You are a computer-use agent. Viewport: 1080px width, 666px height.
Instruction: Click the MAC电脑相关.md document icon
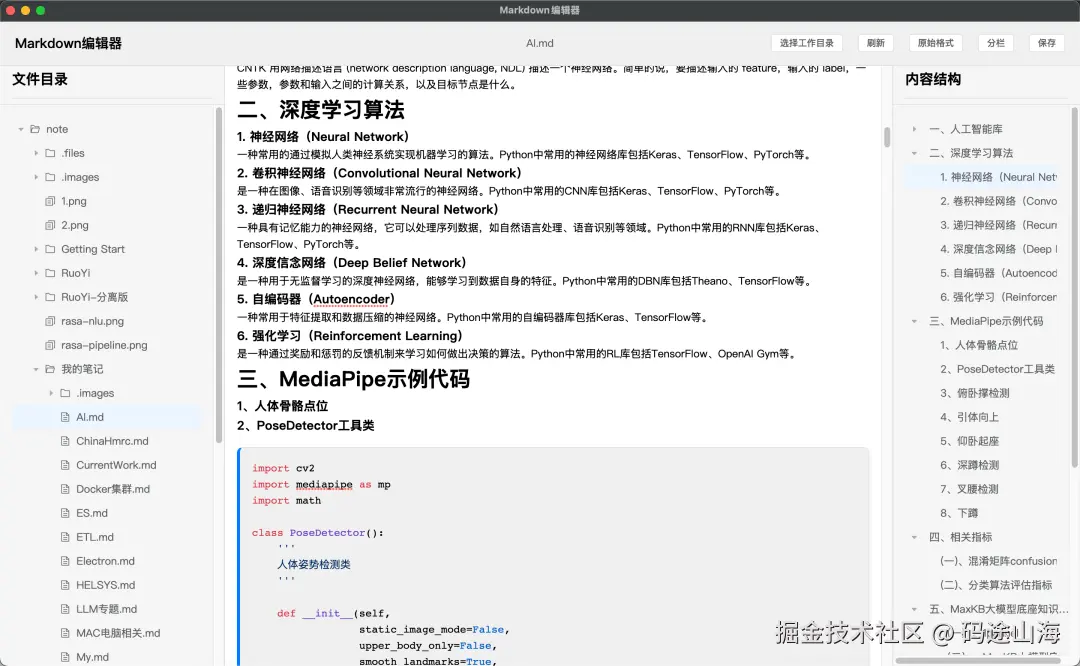[65, 633]
